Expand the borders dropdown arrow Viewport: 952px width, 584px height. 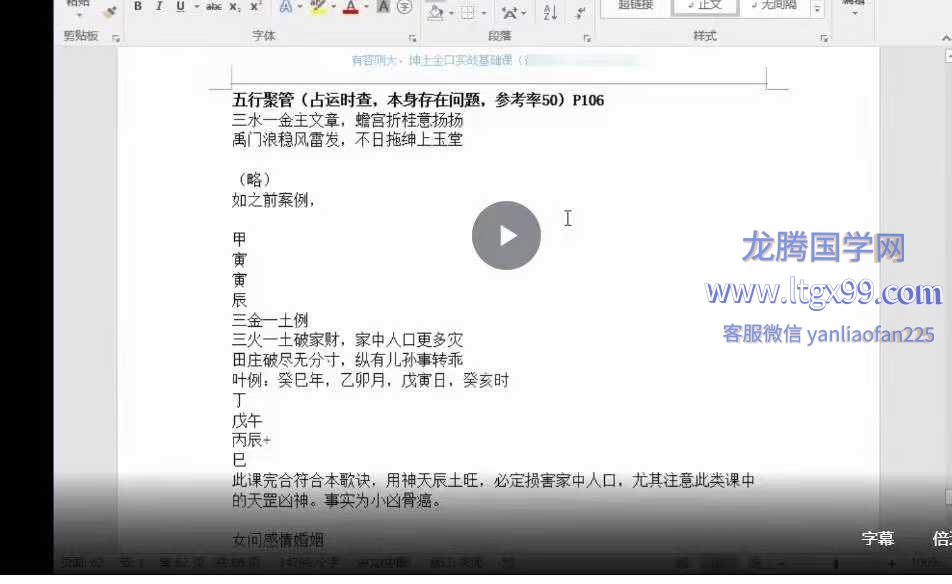(x=484, y=13)
